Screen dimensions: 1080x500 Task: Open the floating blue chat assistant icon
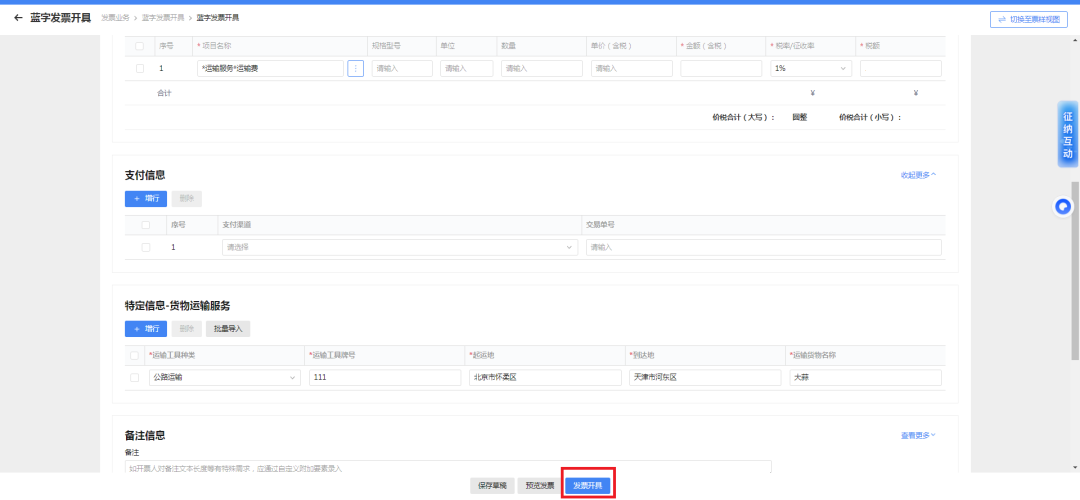click(x=1064, y=207)
